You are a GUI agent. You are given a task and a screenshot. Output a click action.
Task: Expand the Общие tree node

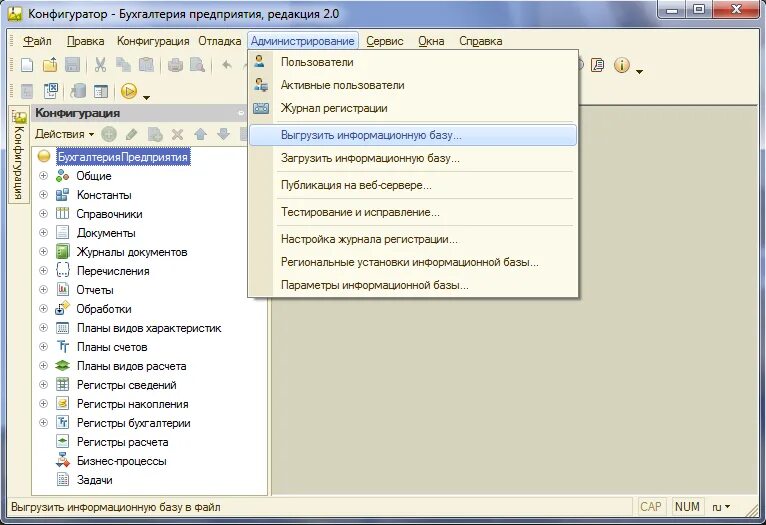click(43, 175)
